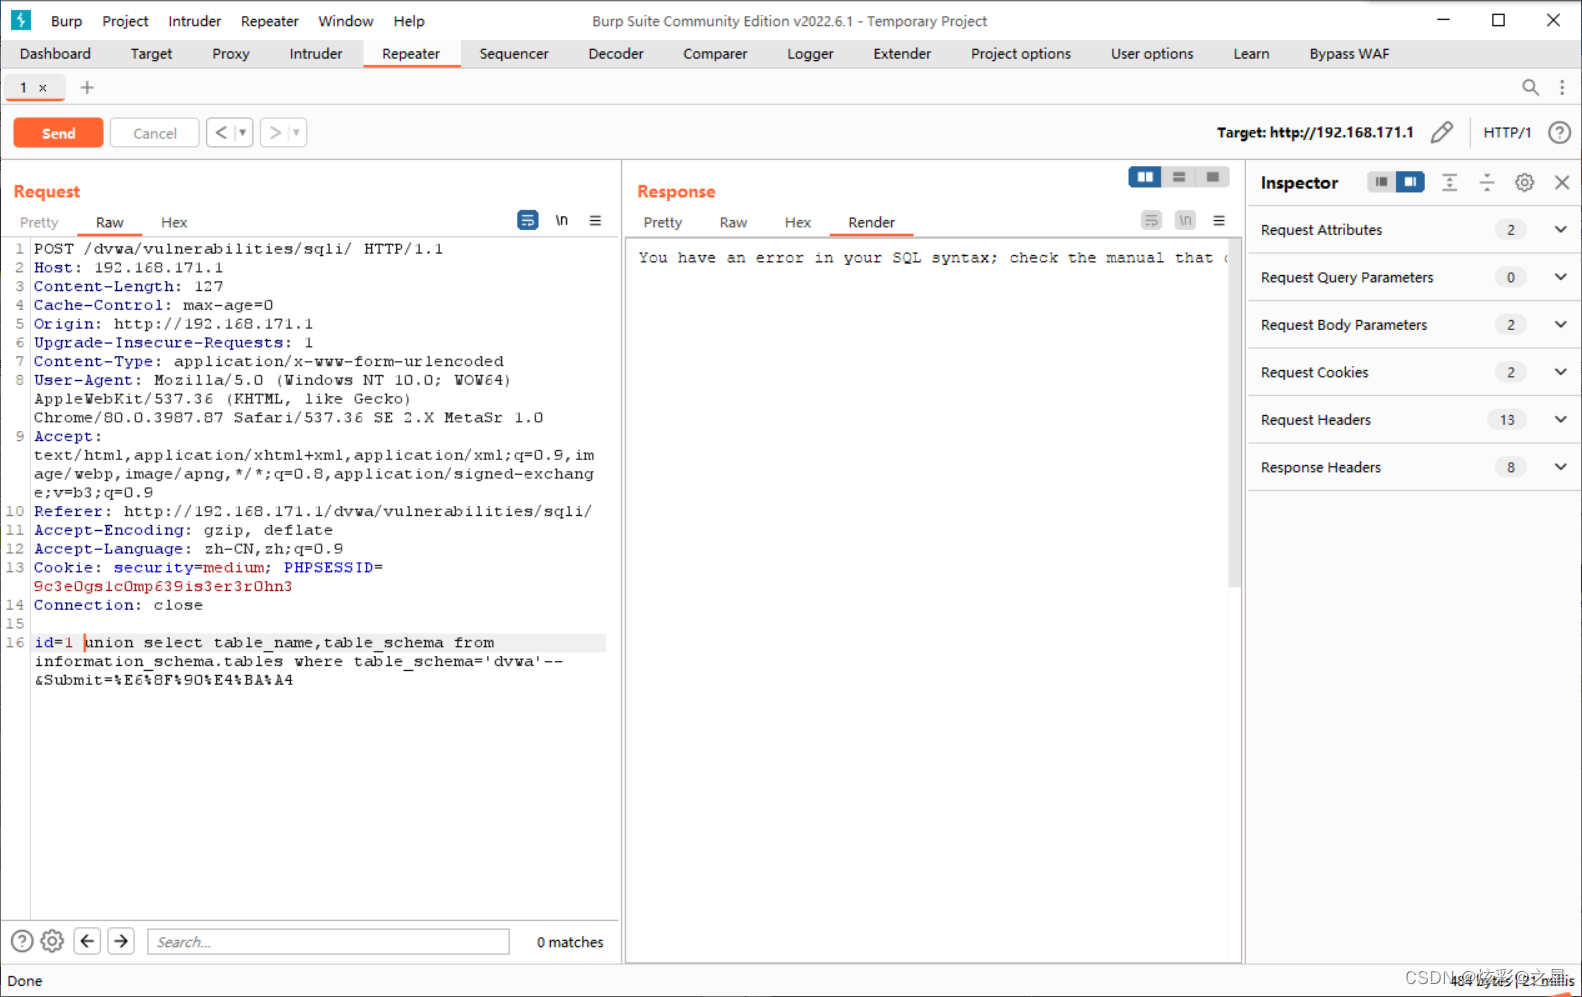Viewport: 1582px width, 997px height.
Task: Open the forward history dropdown arrow
Action: [296, 132]
